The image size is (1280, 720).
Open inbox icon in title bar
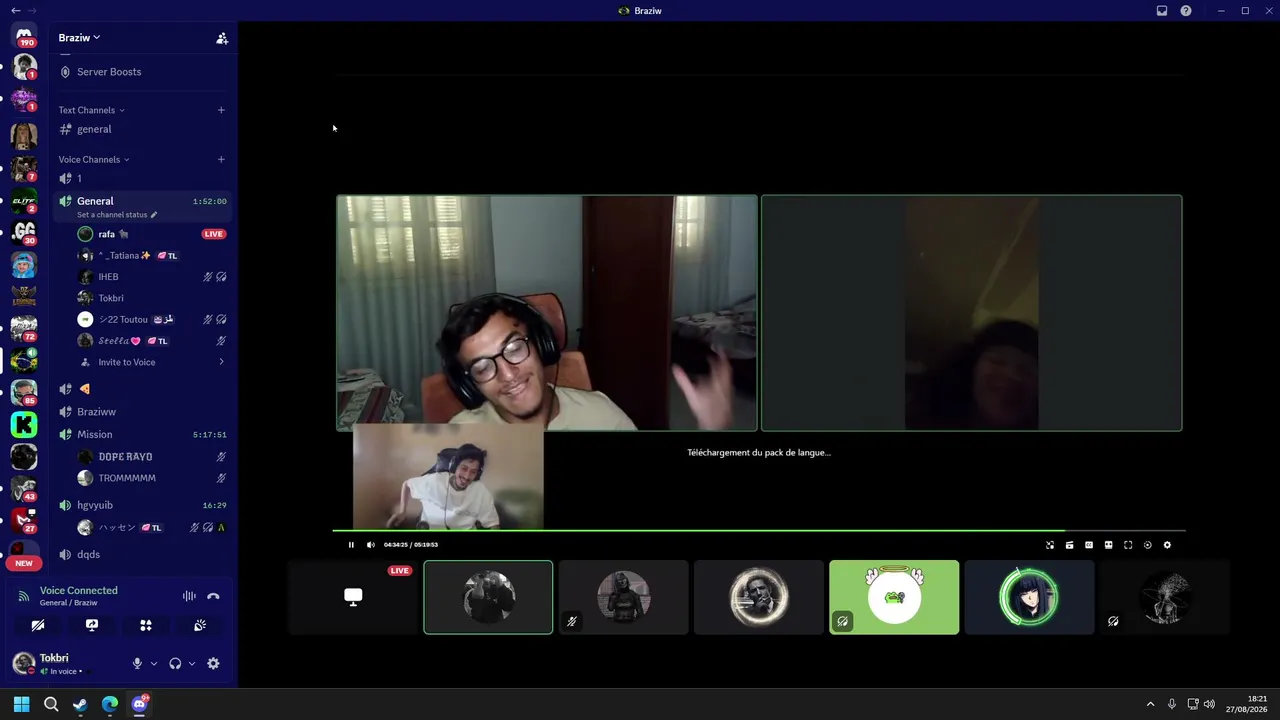click(1162, 11)
